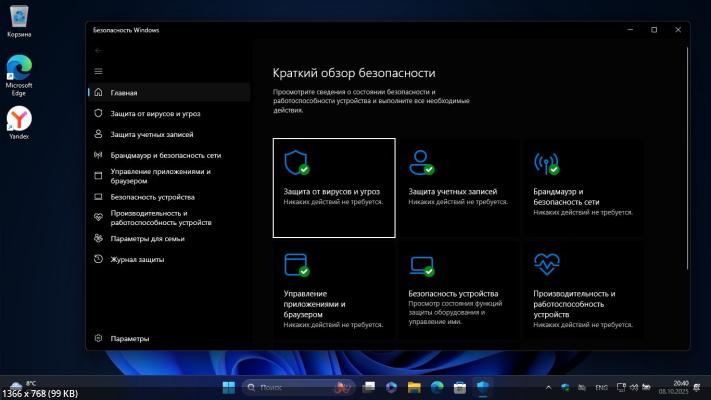This screenshot has width=711, height=400.
Task: Click the shield tile Защита от вирусов и угроз
Action: click(x=334, y=187)
